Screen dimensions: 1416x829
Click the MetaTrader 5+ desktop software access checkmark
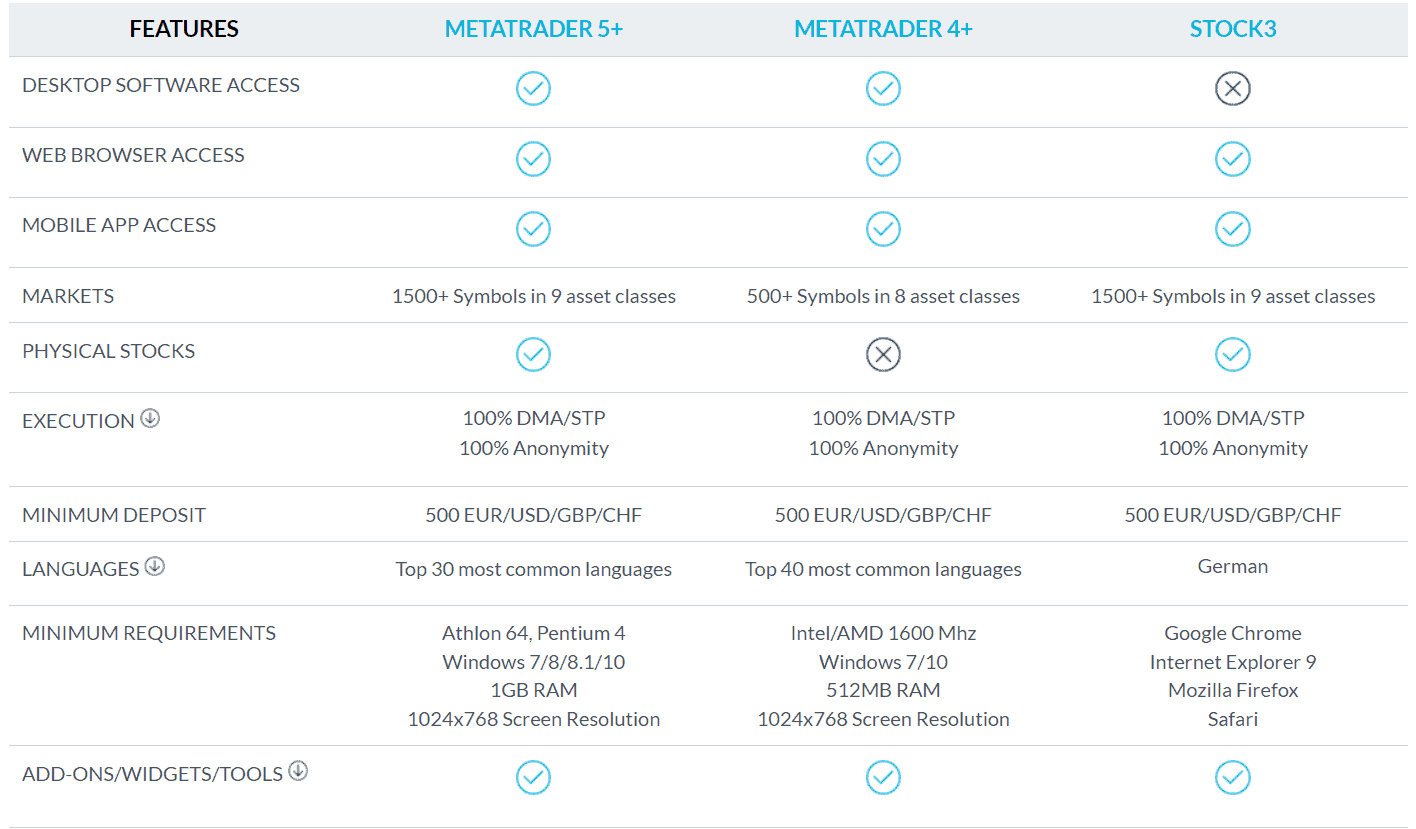(533, 89)
